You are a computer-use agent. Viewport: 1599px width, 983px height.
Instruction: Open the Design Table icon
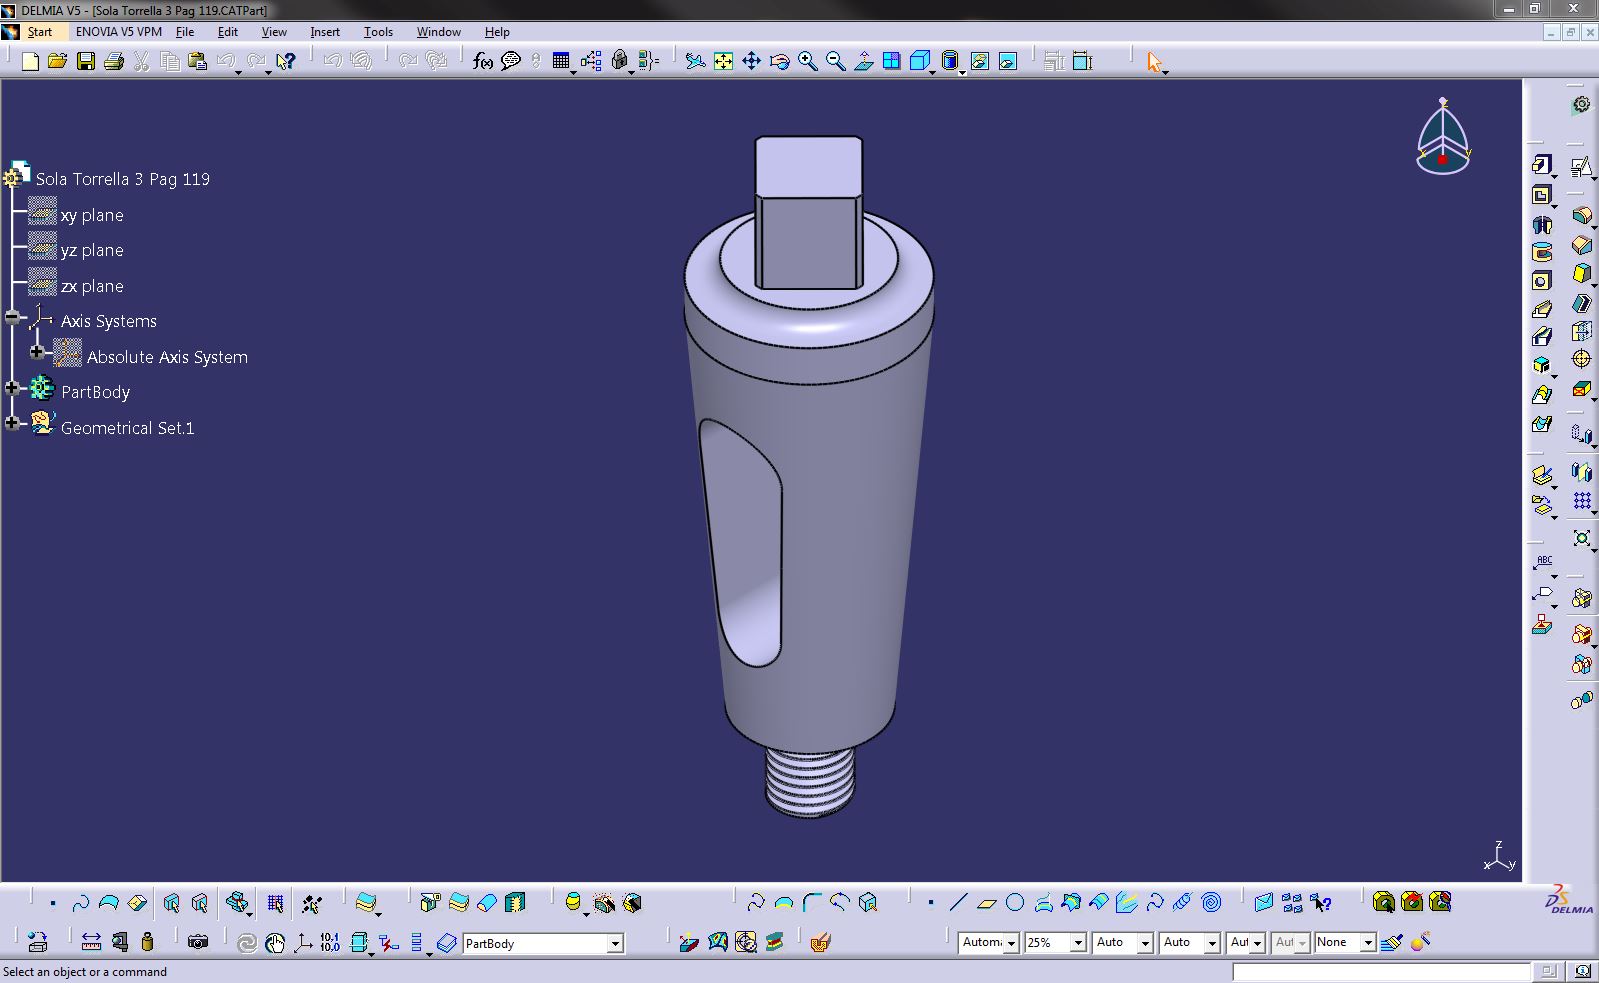(x=561, y=62)
